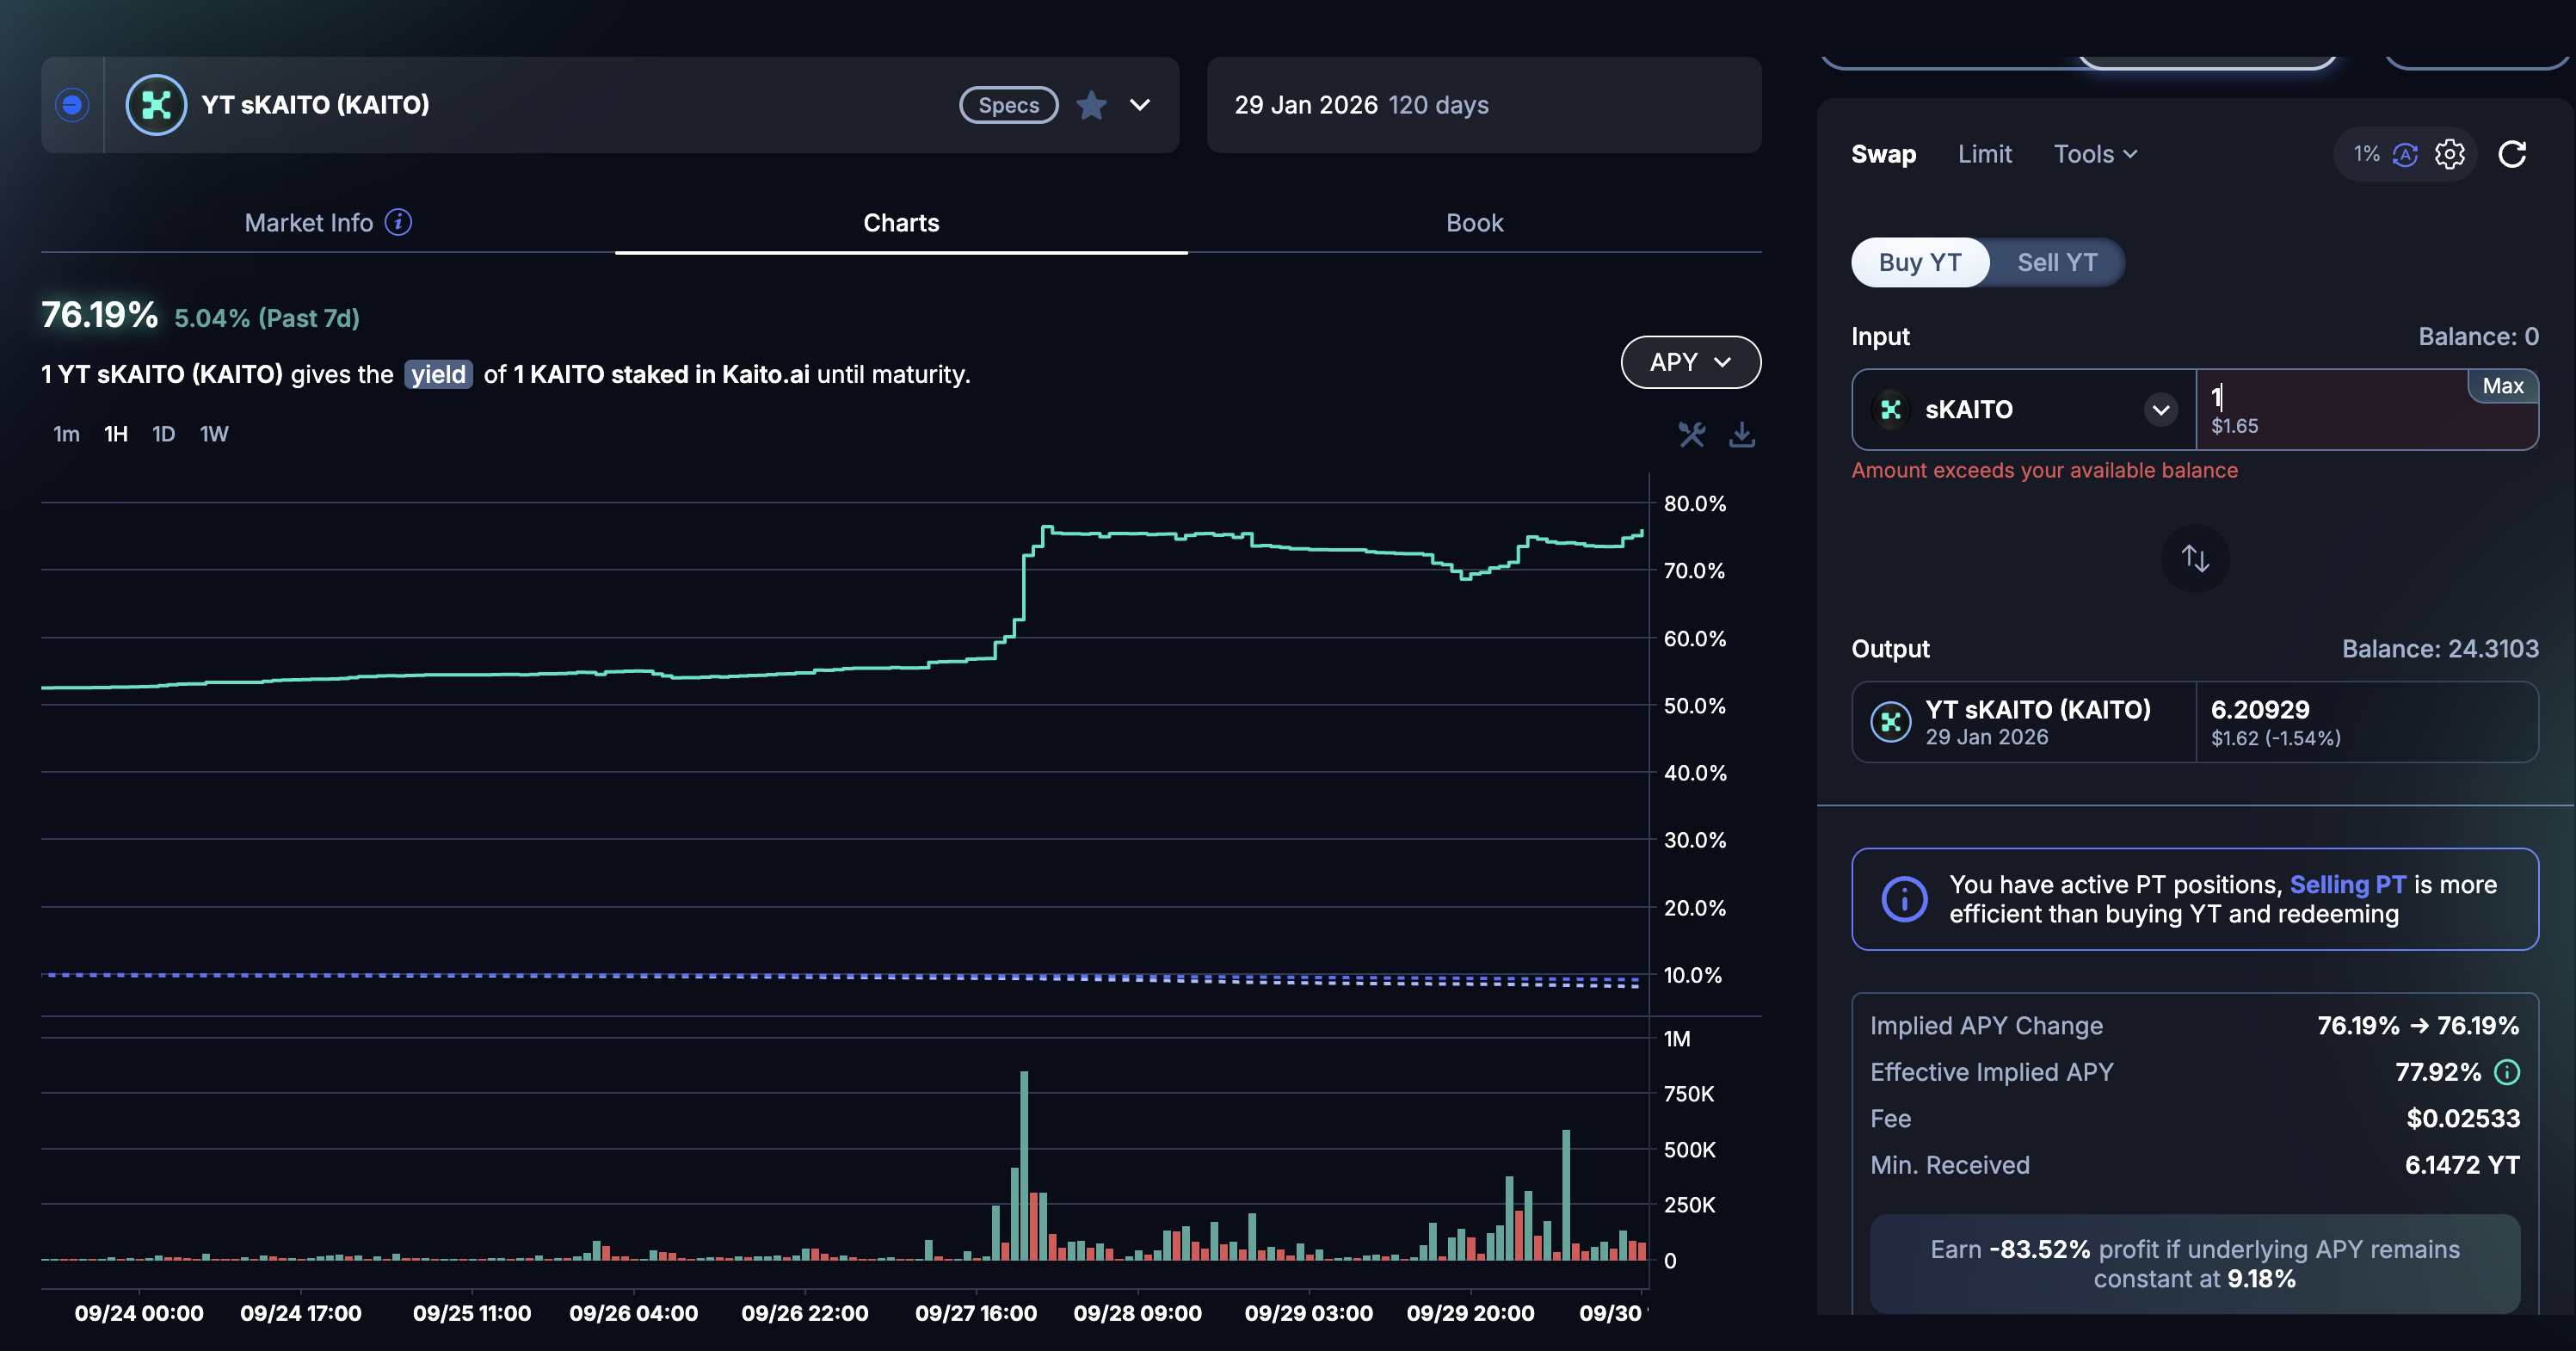Click the Specs button
This screenshot has width=2576, height=1351.
click(1008, 105)
